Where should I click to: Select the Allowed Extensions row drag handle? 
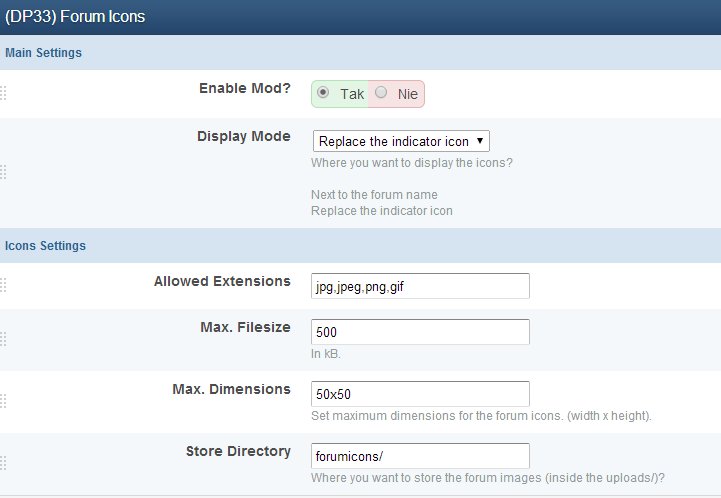click(3, 285)
